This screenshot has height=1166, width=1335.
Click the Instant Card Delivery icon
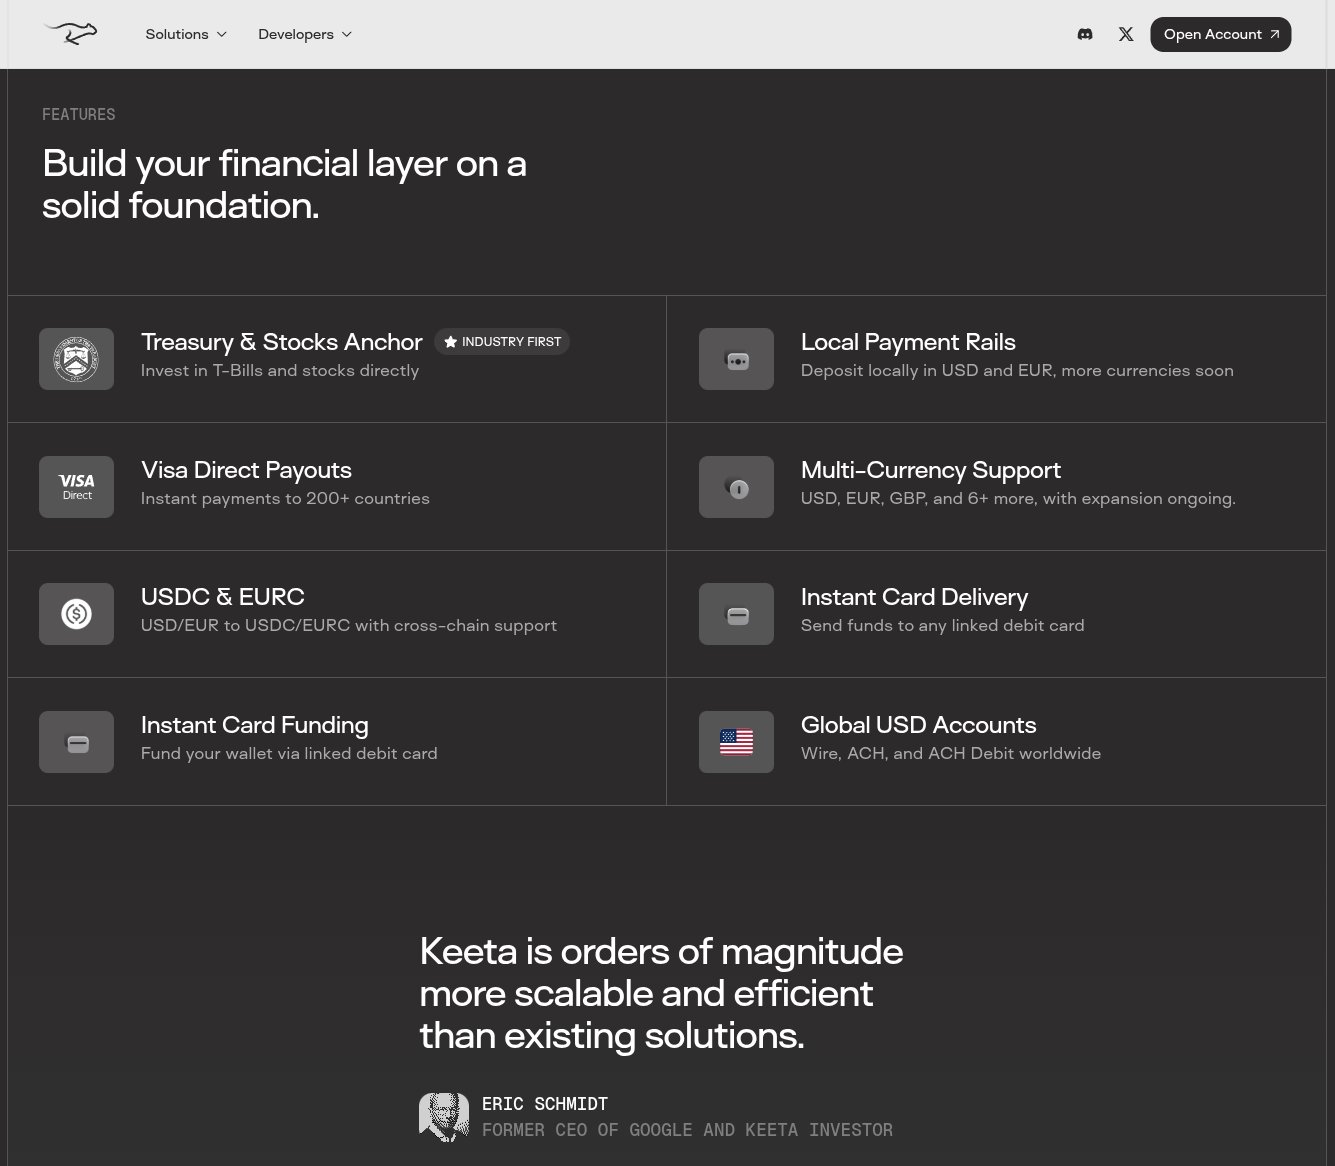(736, 614)
